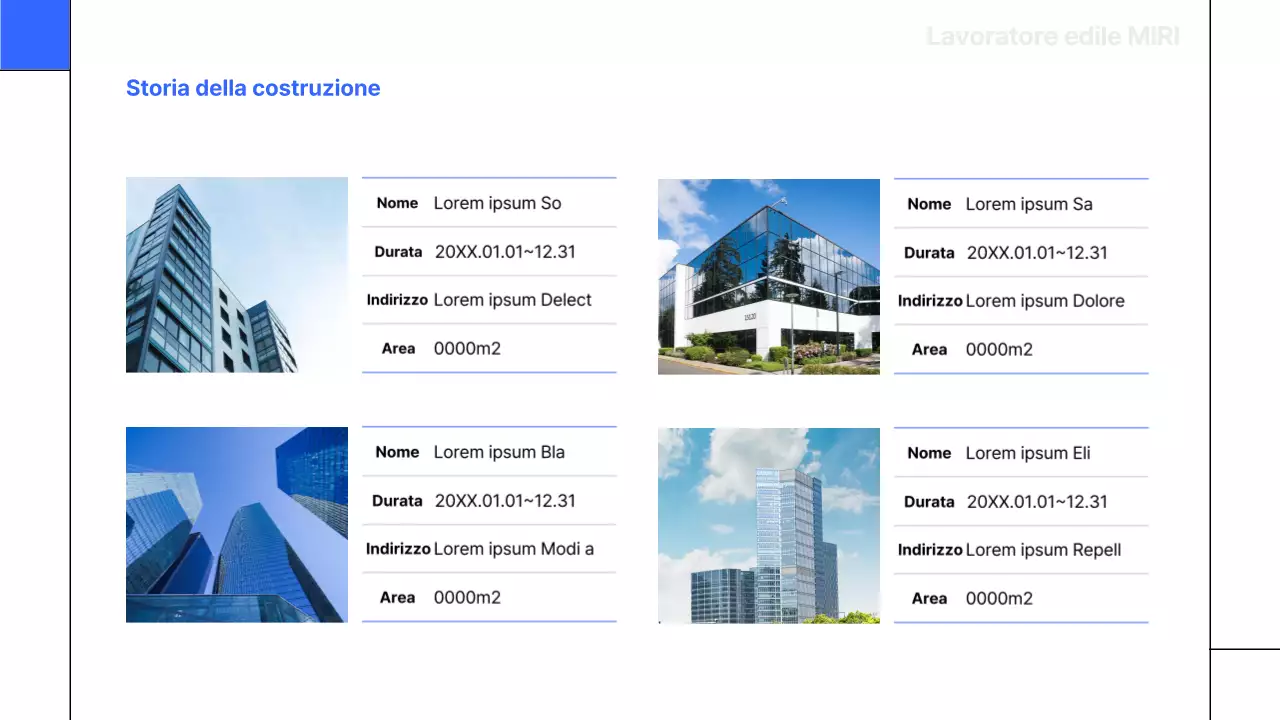
Task: Select the 'Lorem ipsum Sa' name text
Action: point(1029,204)
